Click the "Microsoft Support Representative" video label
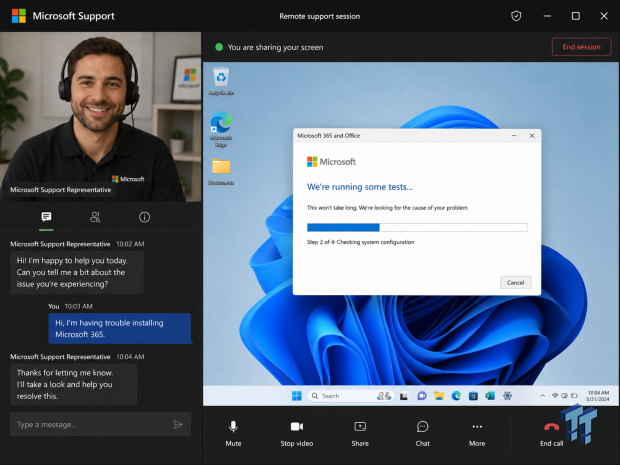 point(60,190)
